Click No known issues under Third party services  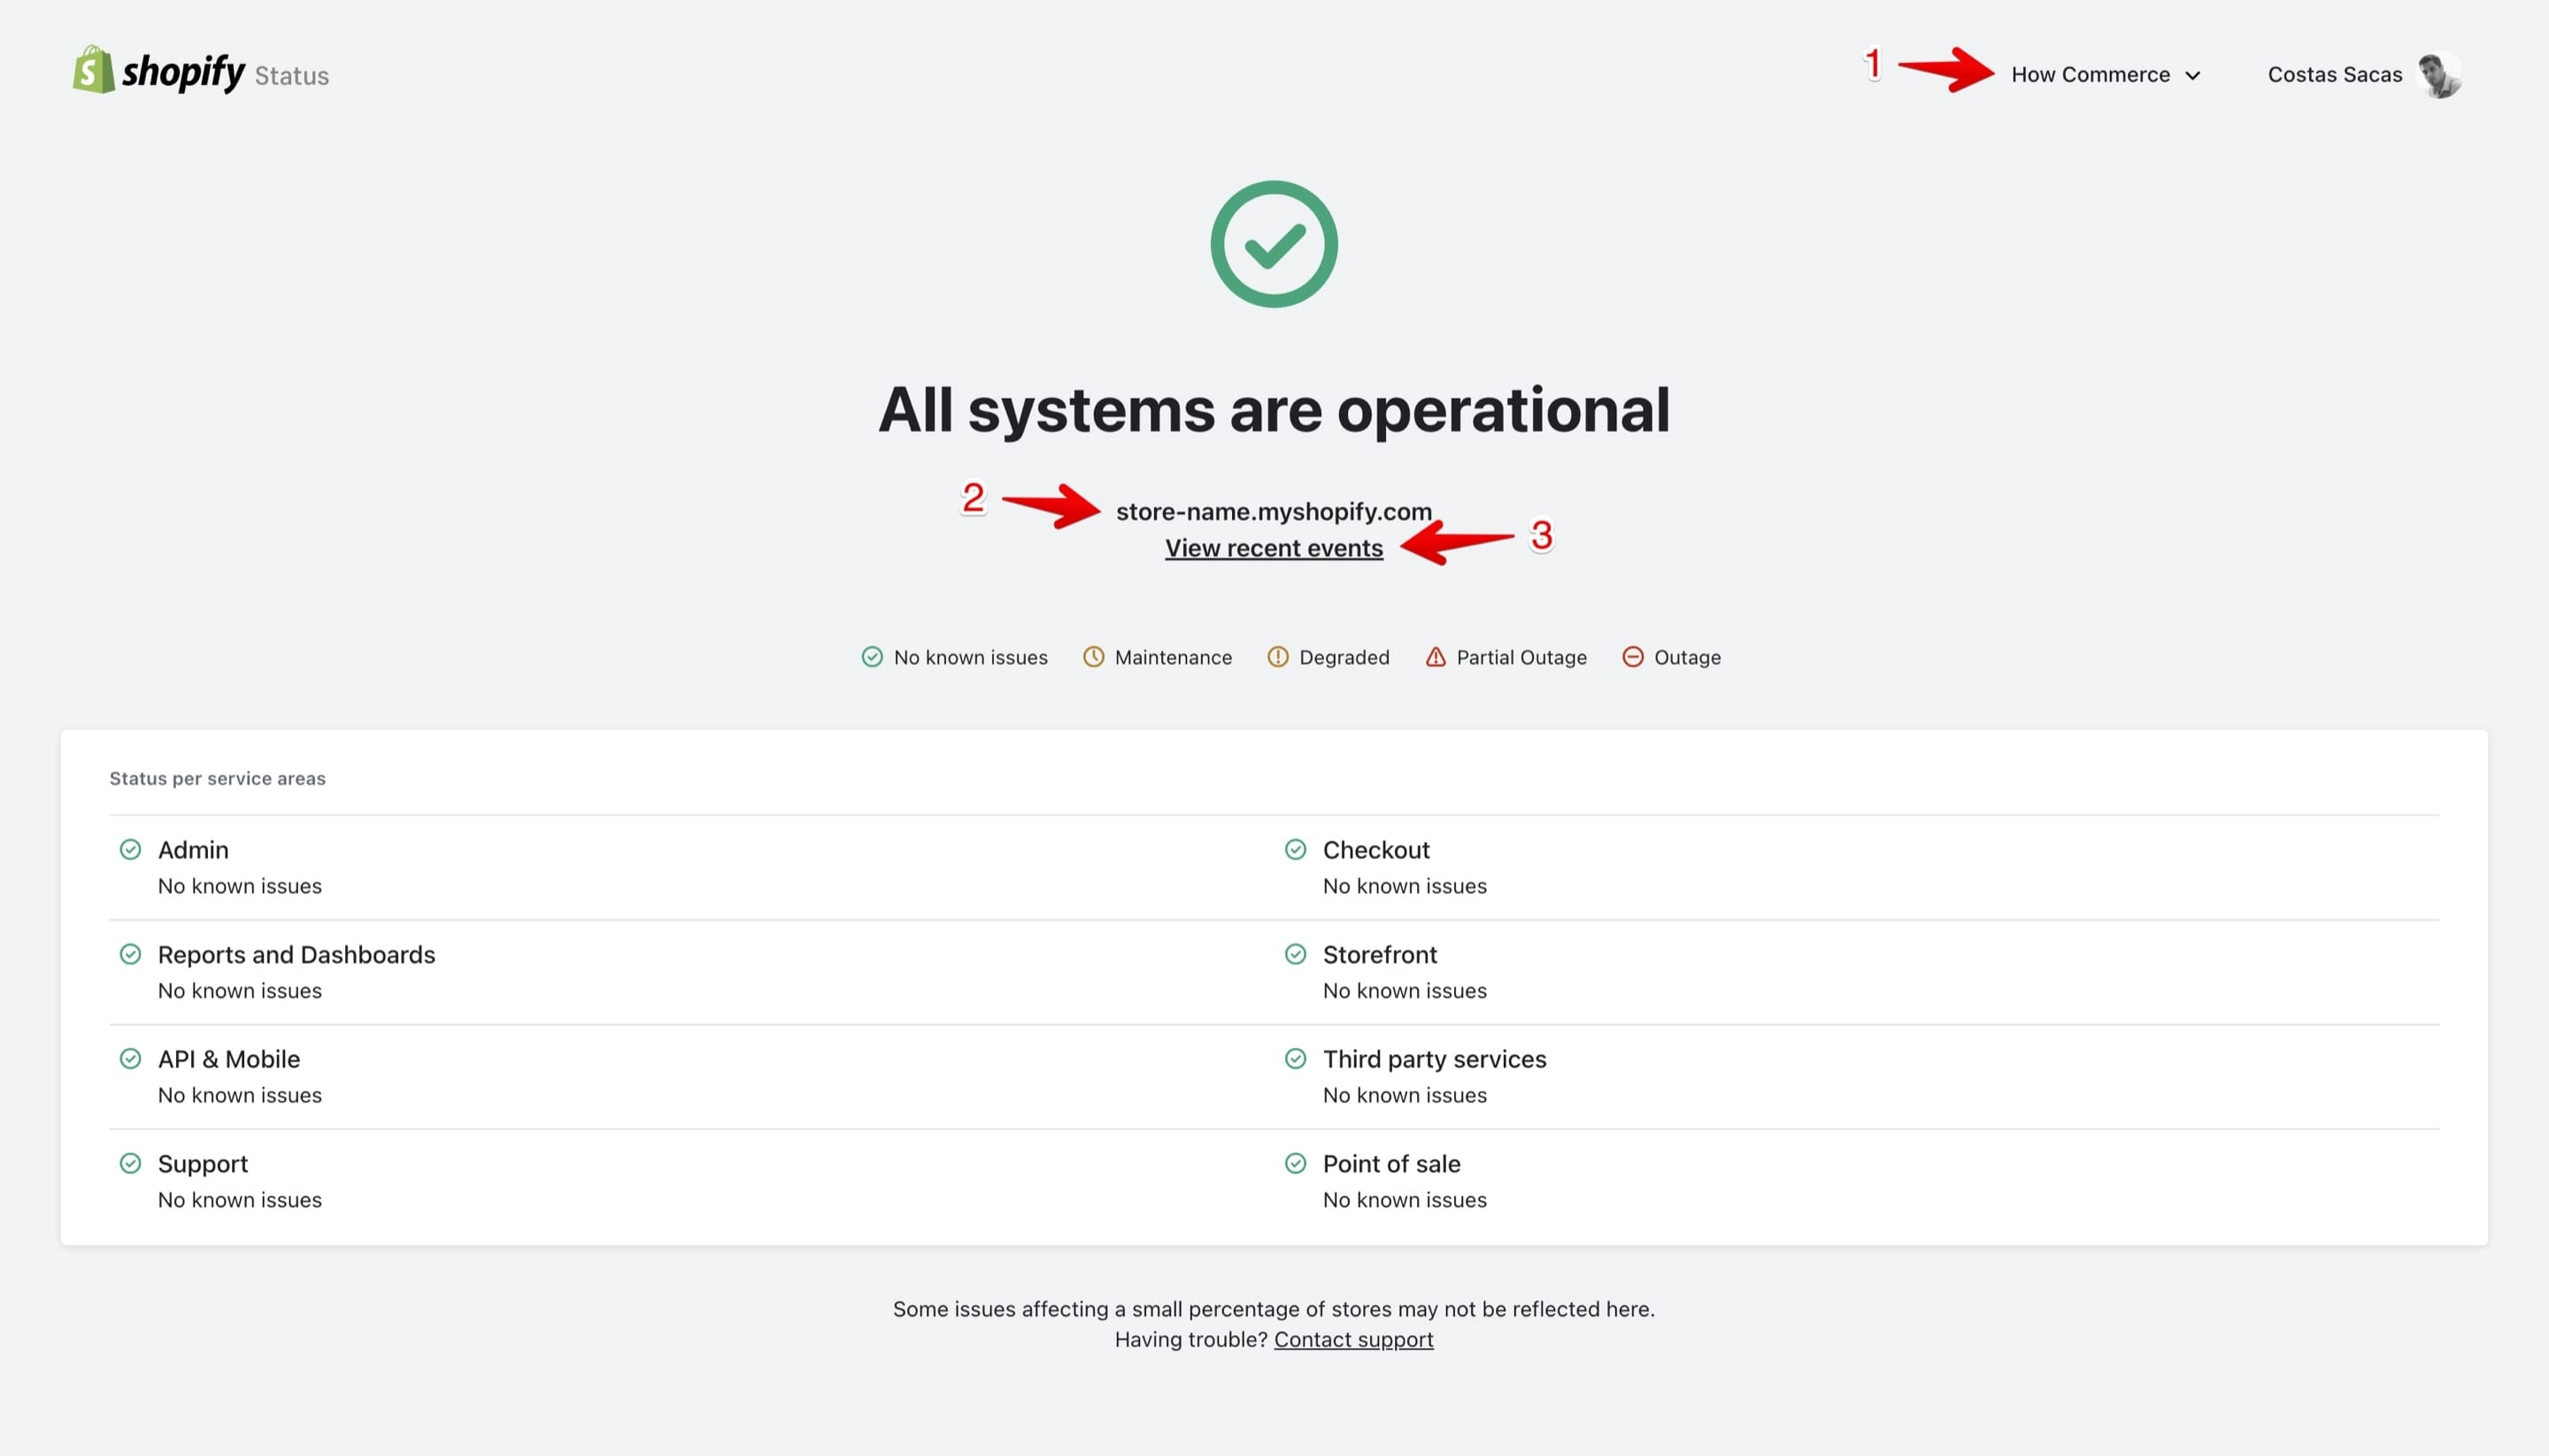click(1404, 1095)
